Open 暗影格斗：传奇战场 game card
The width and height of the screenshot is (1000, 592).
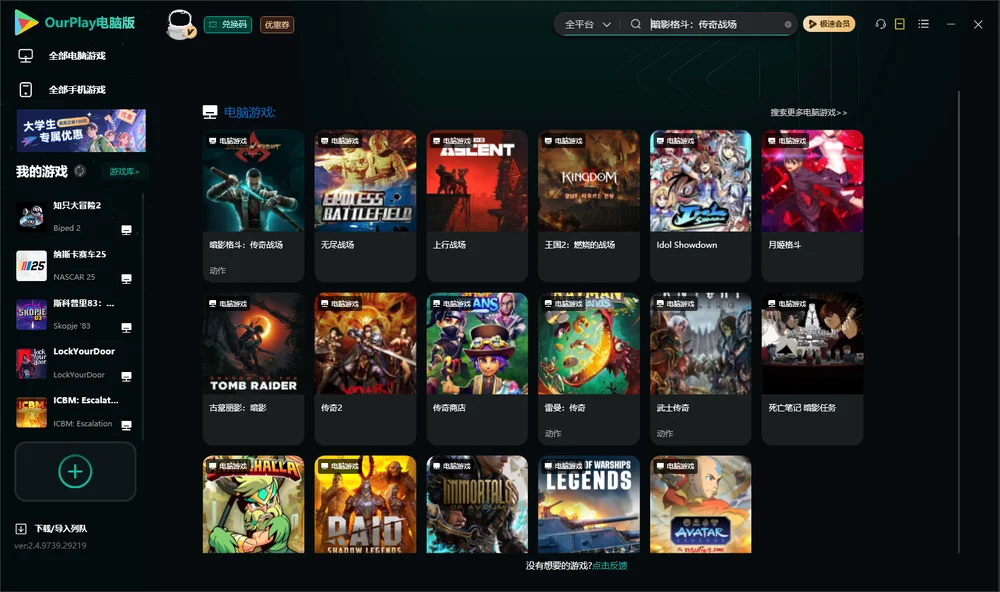pyautogui.click(x=253, y=205)
